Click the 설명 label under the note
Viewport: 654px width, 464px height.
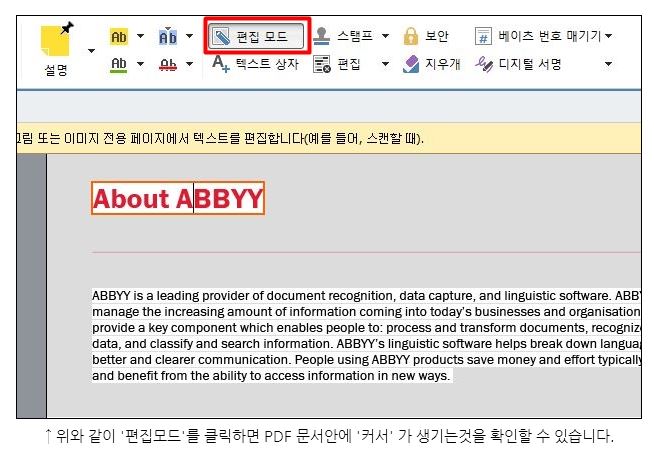[x=56, y=70]
